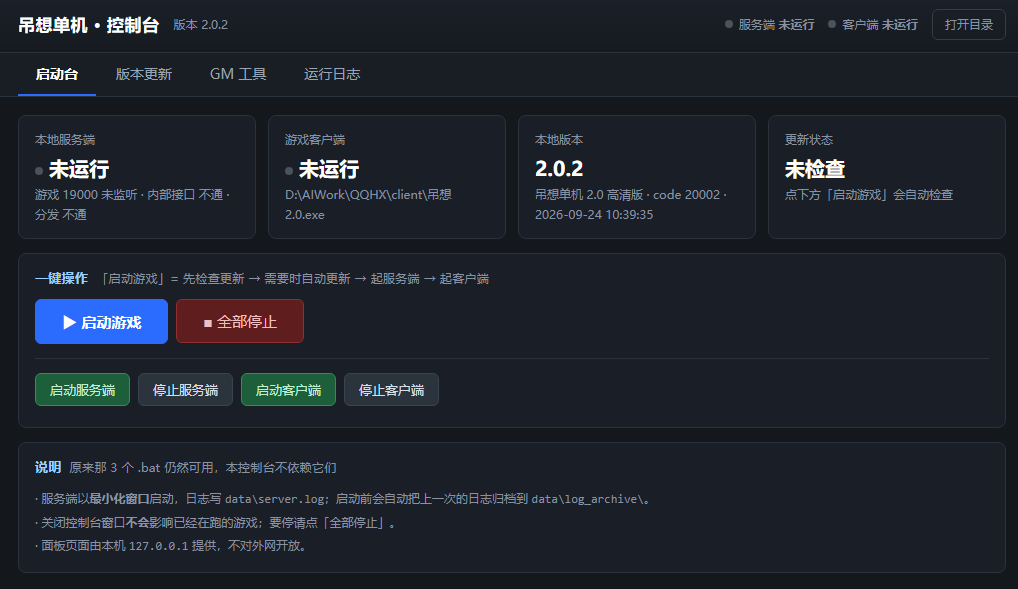Click the status dot in 本地服务端 card
This screenshot has width=1018, height=589.
39,171
